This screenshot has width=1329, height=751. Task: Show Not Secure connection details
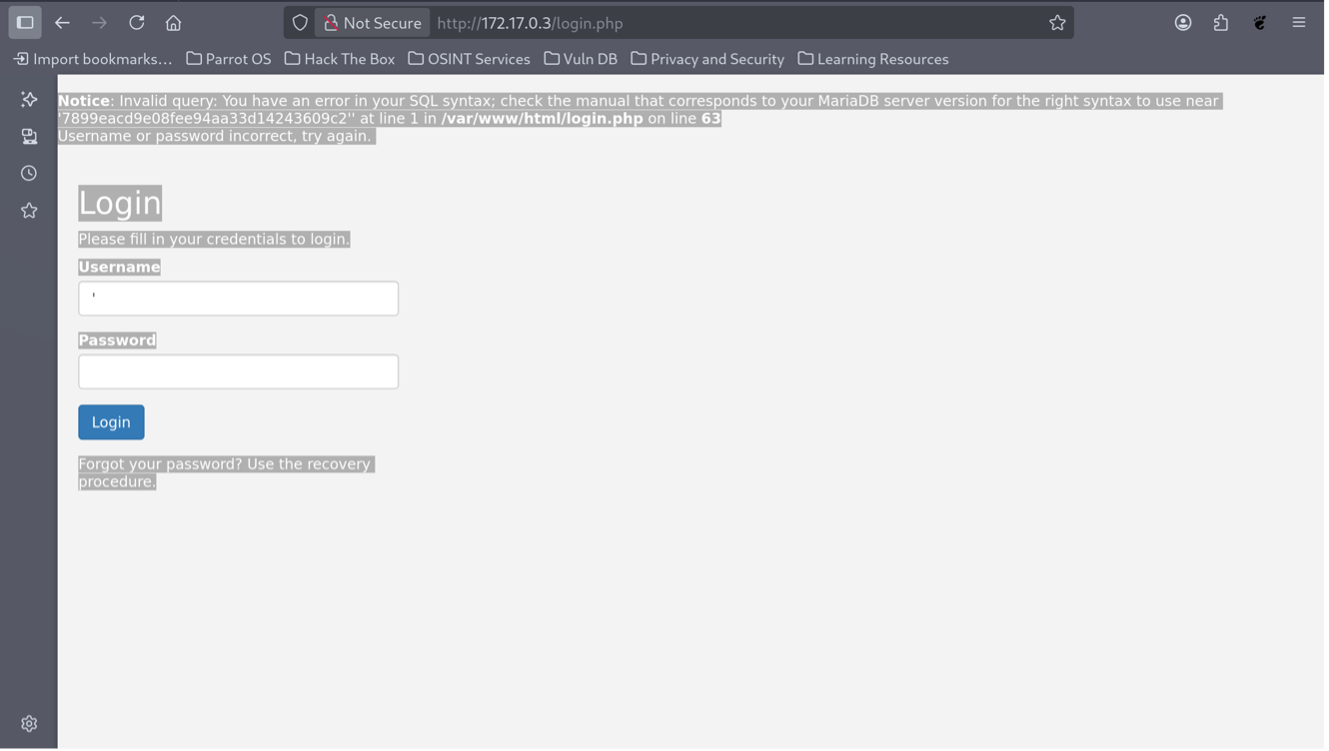coord(372,23)
